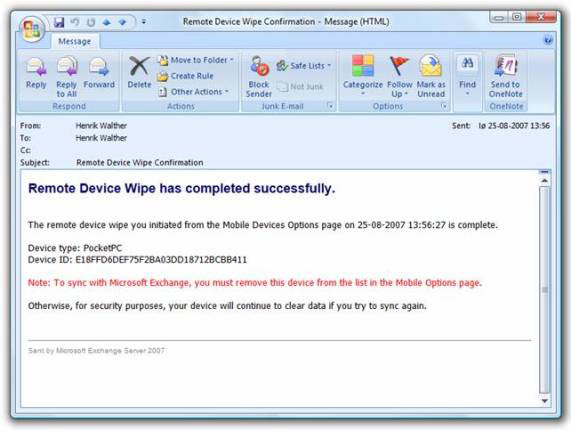Redo with the Quick Access toolbar icon
The image size is (571, 431).
(91, 23)
